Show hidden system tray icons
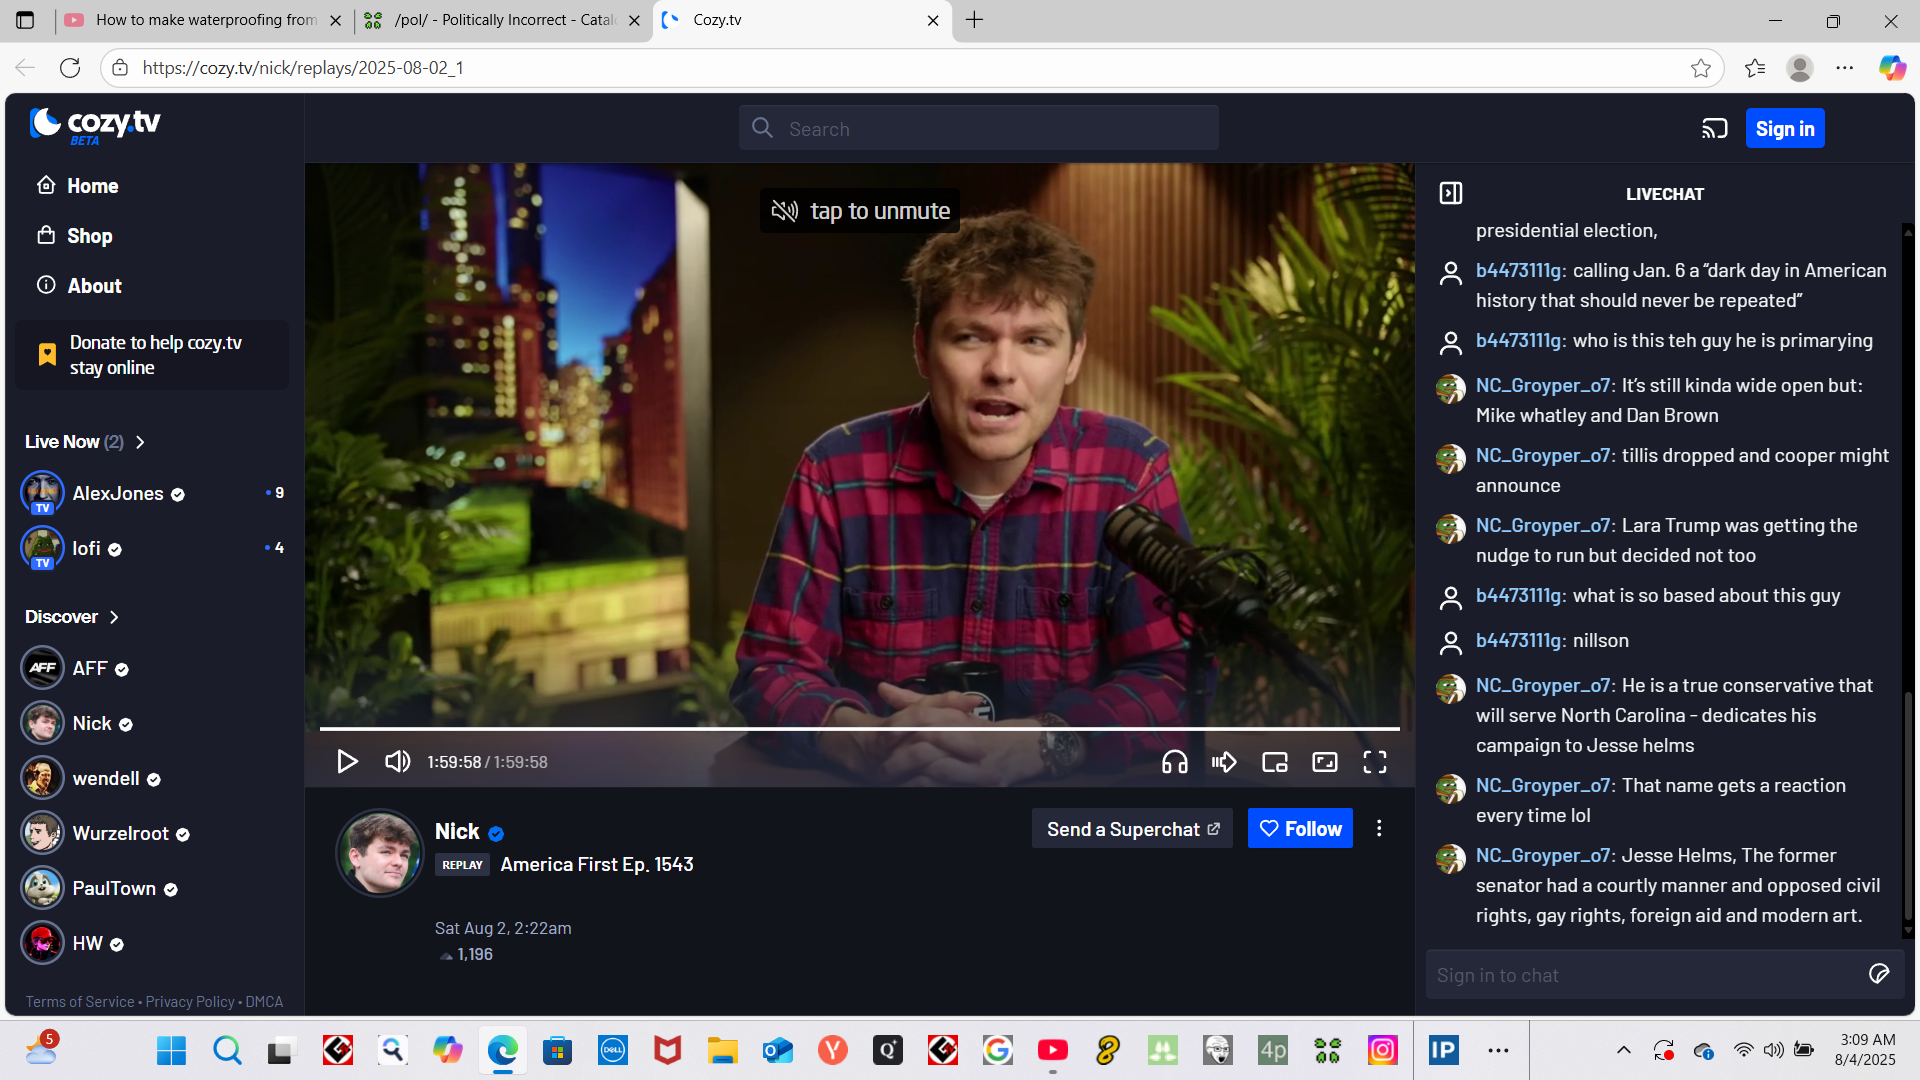1920x1080 pixels. (x=1624, y=1050)
